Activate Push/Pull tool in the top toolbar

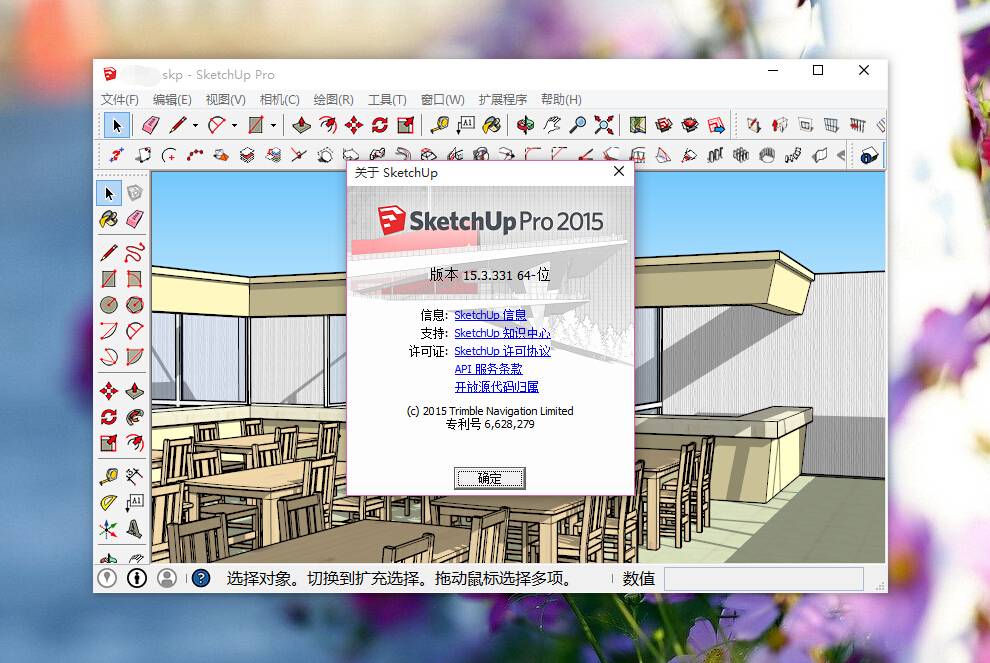point(301,125)
